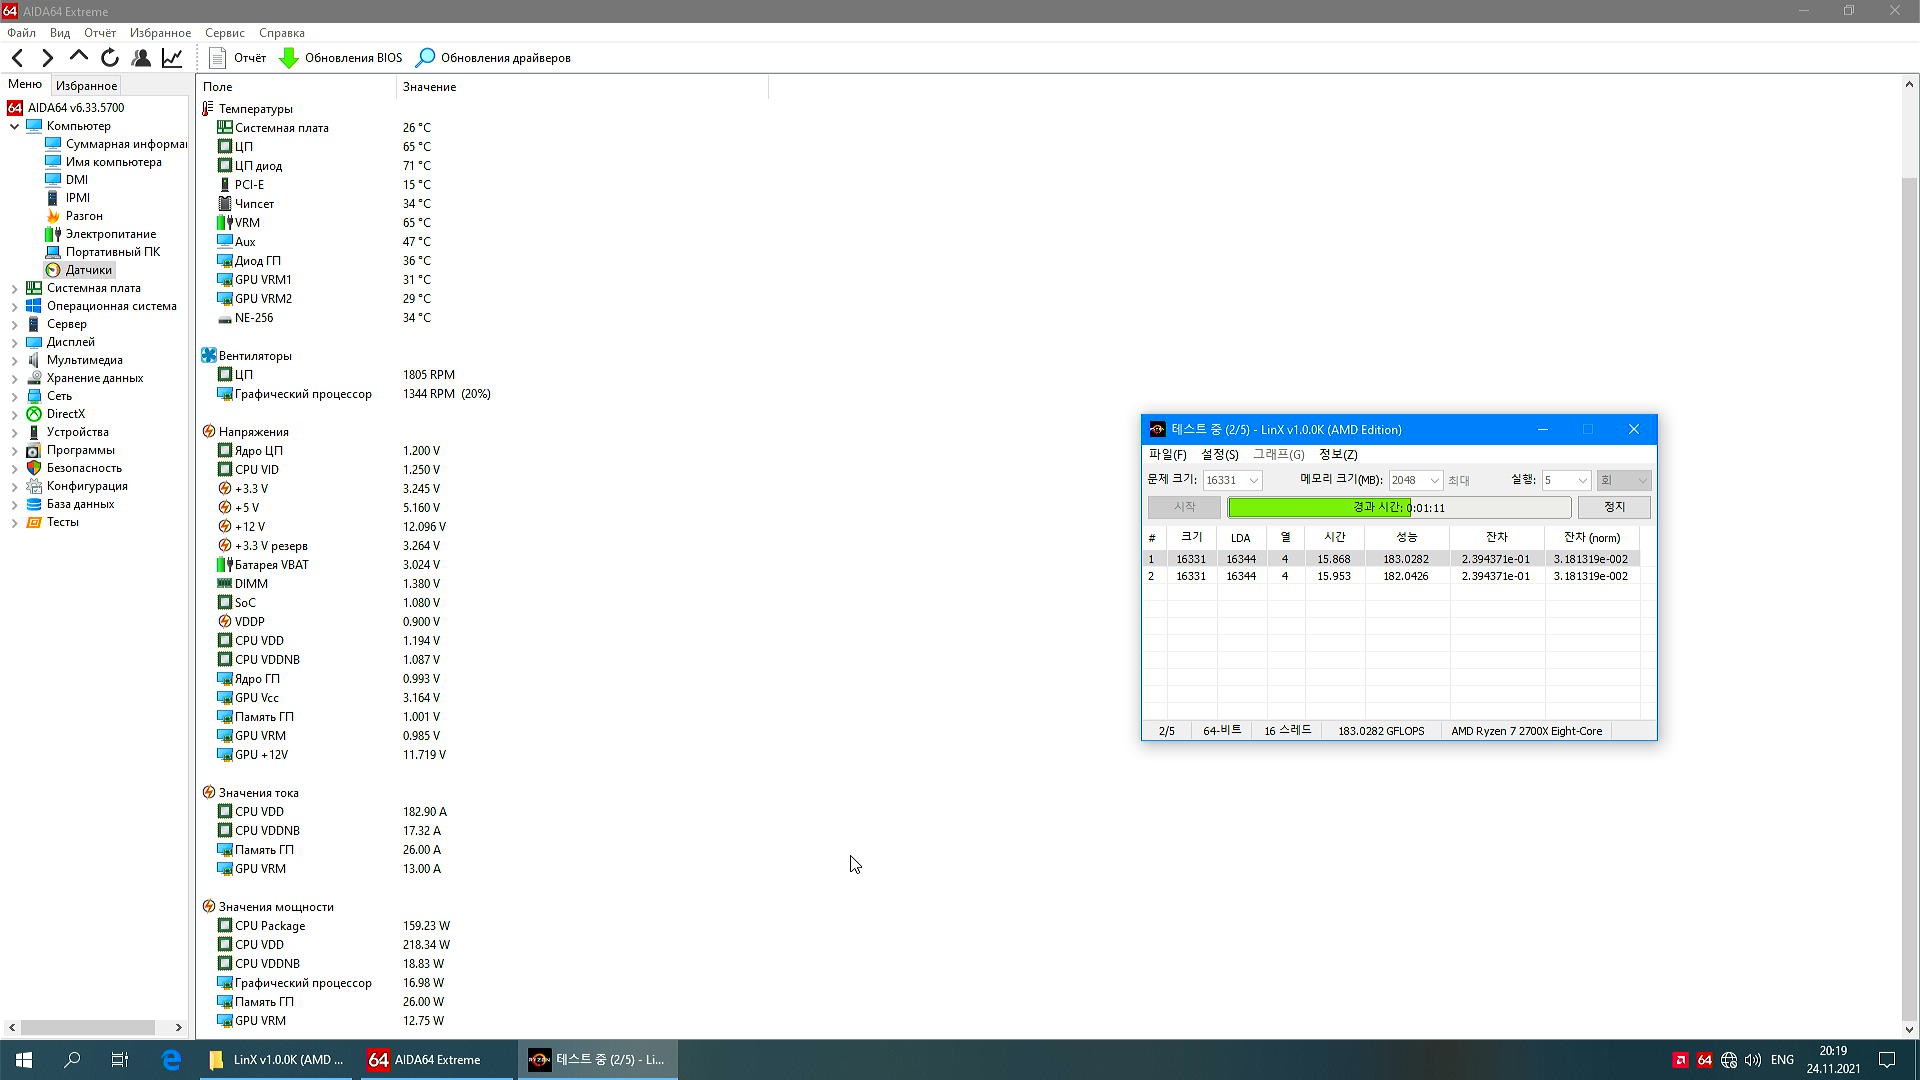Switch to the Избранное tab

86,86
